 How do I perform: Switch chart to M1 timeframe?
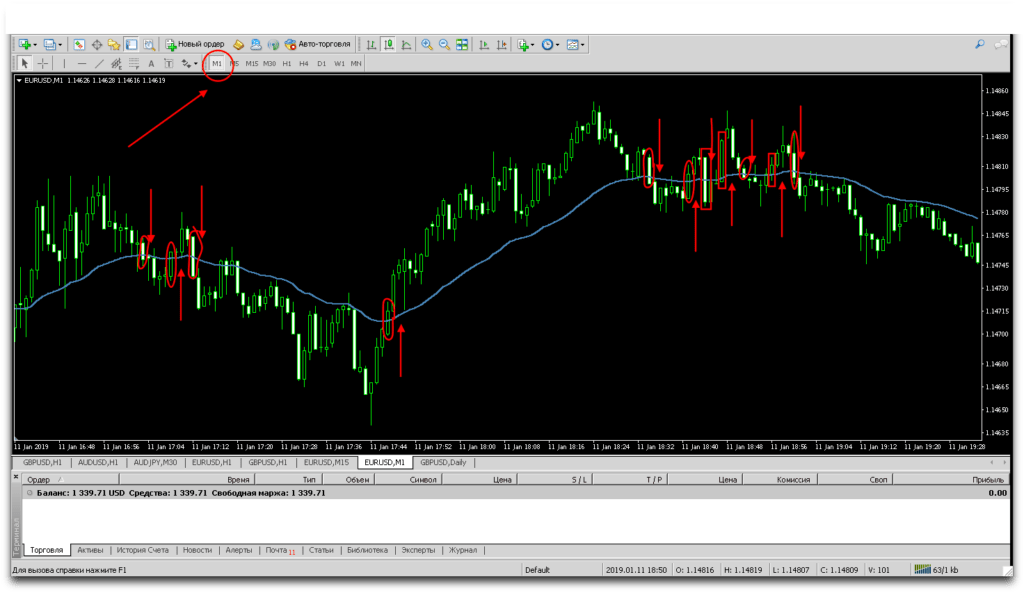217,63
